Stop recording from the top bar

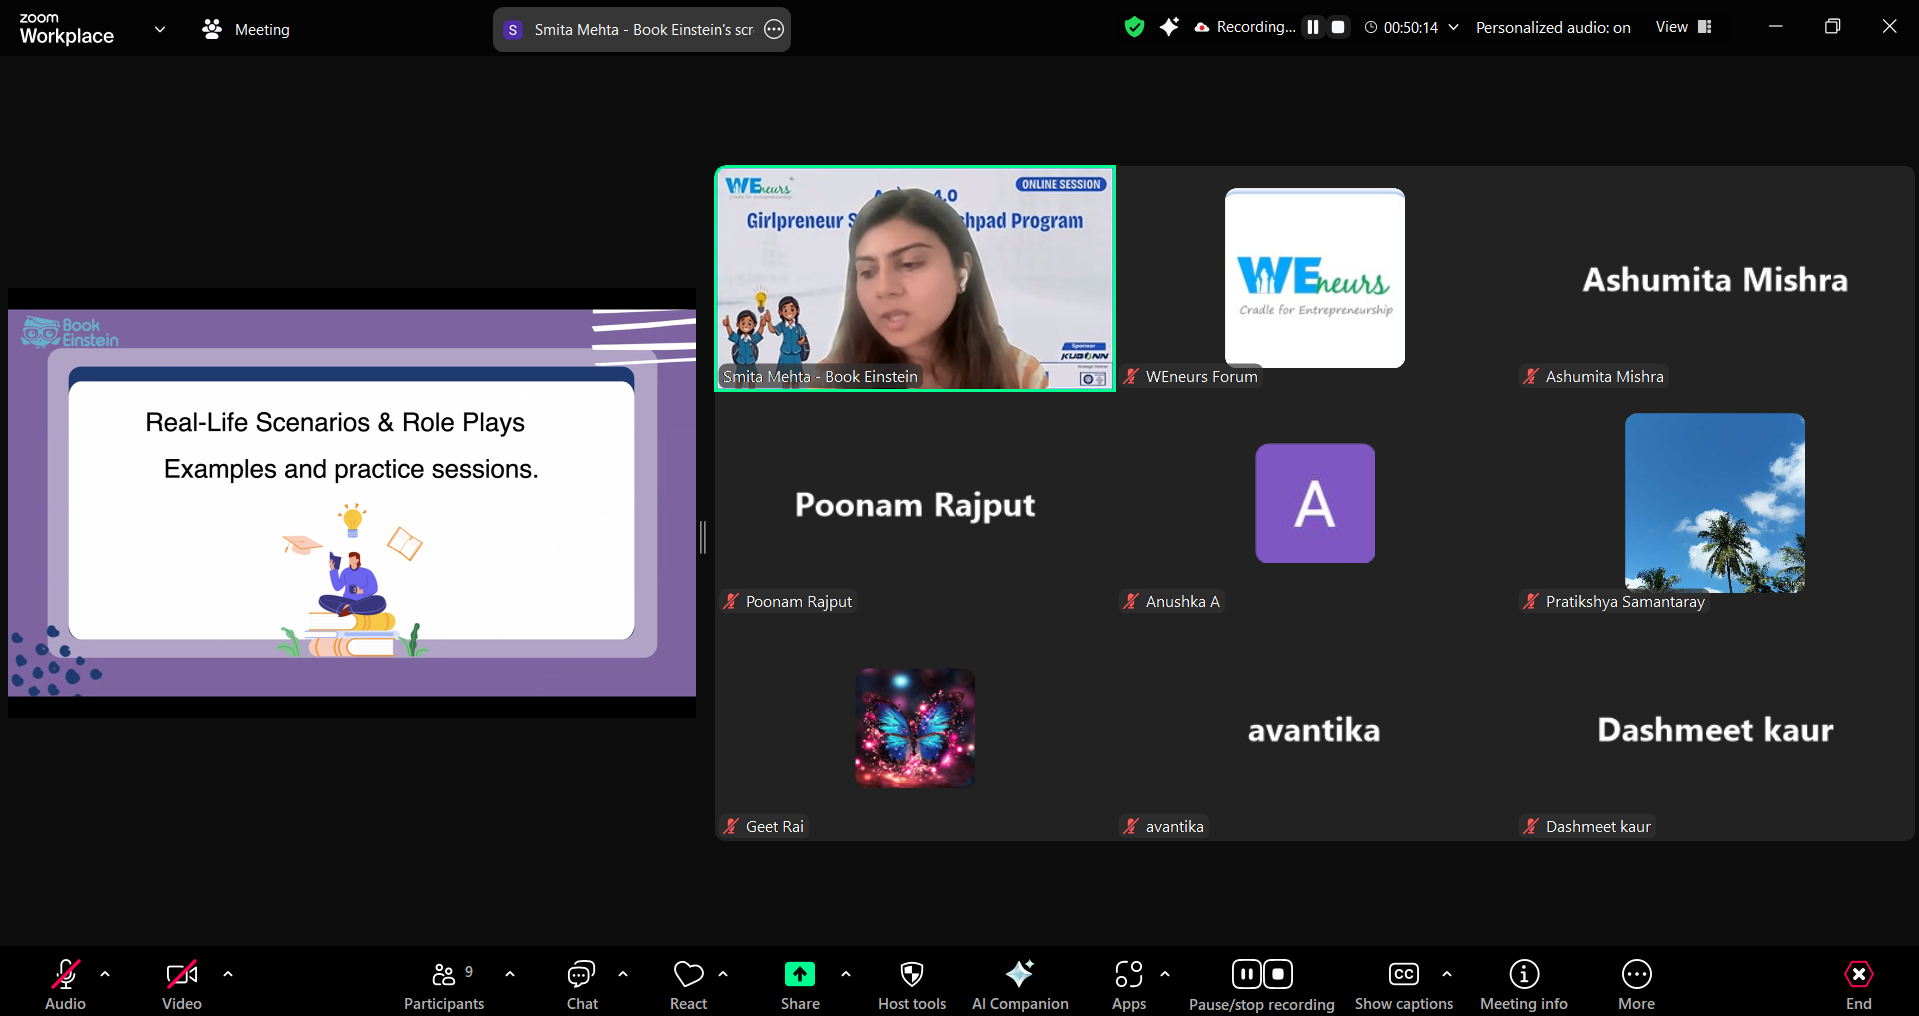1338,27
